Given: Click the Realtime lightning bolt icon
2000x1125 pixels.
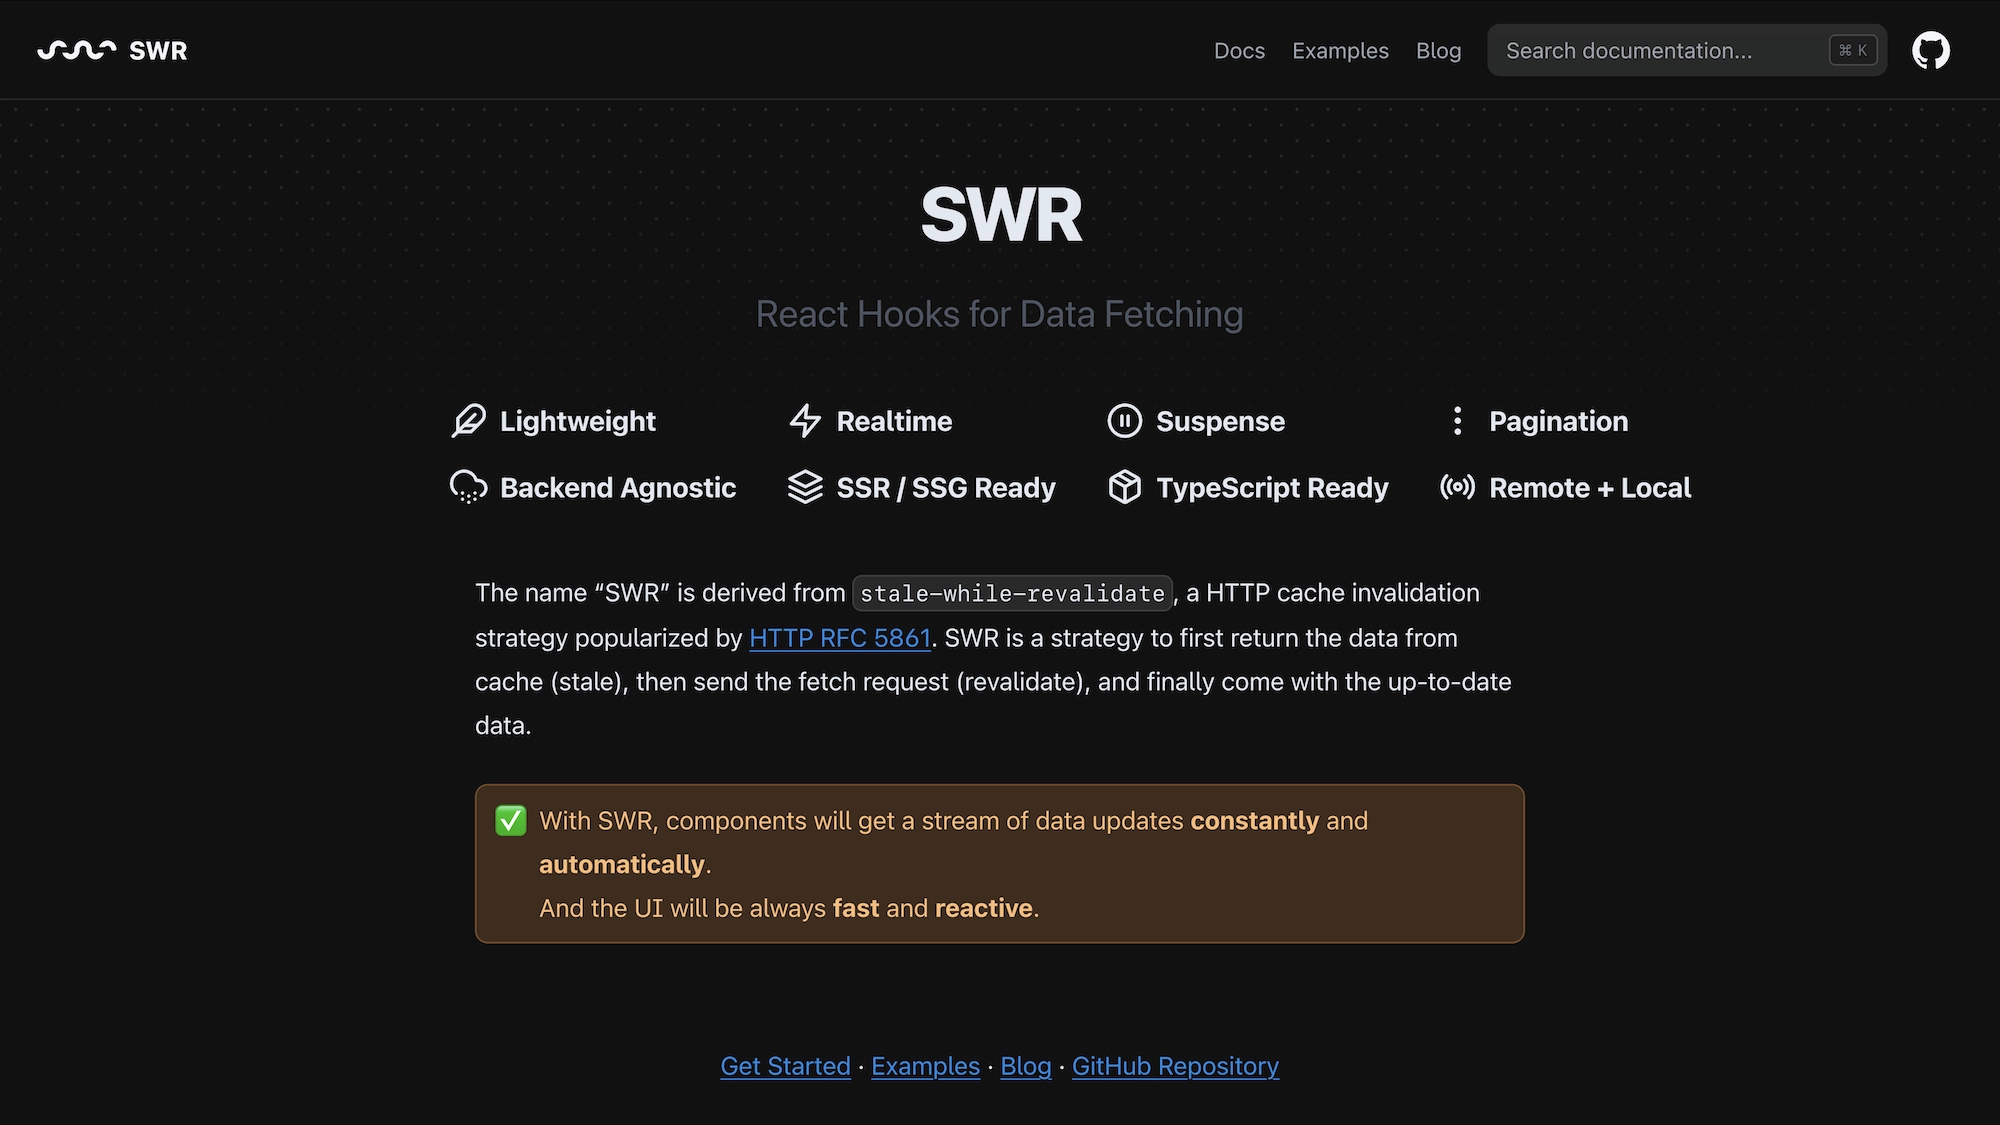Looking at the screenshot, I should pyautogui.click(x=805, y=421).
